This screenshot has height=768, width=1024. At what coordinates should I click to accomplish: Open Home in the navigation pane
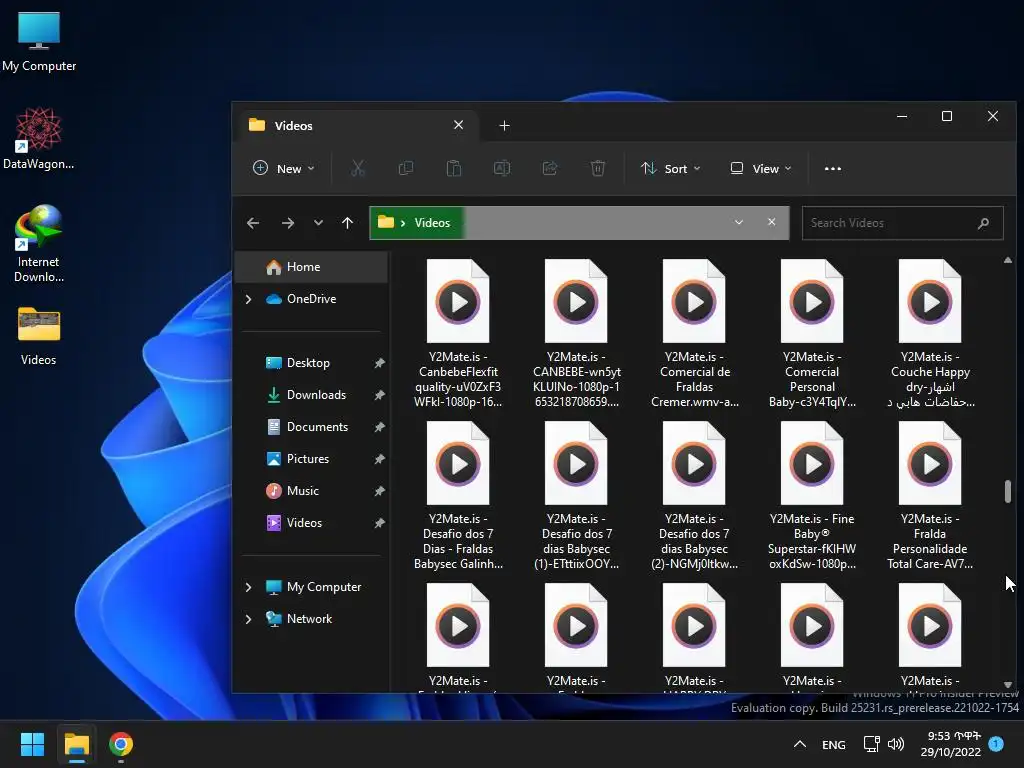[x=311, y=266]
